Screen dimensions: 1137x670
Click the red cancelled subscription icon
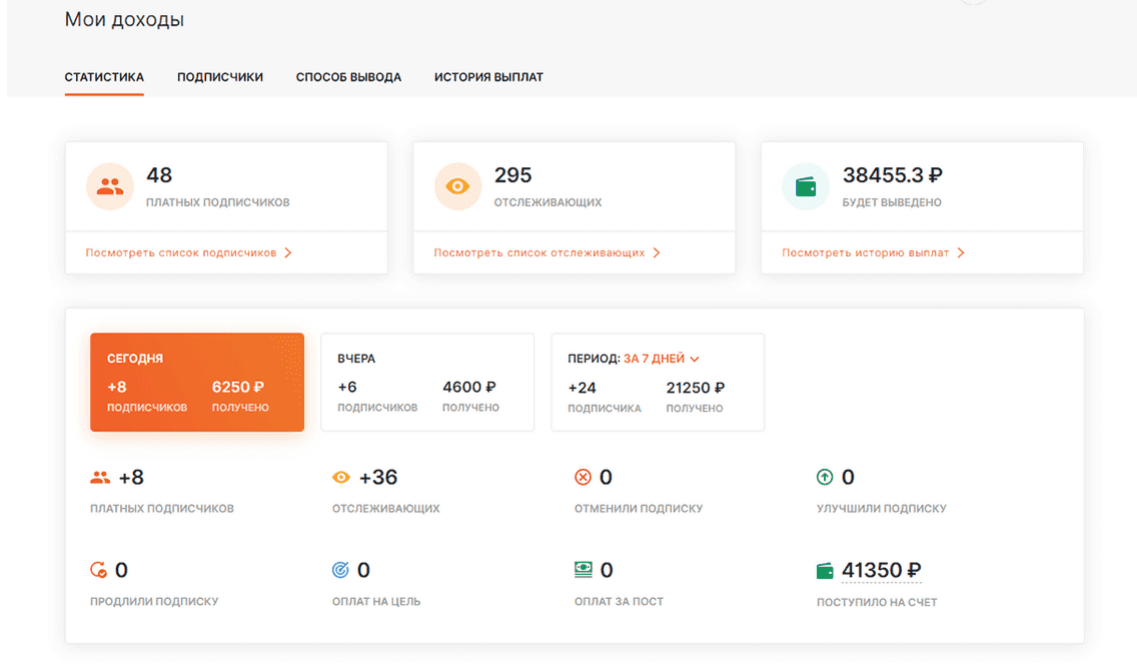583,477
